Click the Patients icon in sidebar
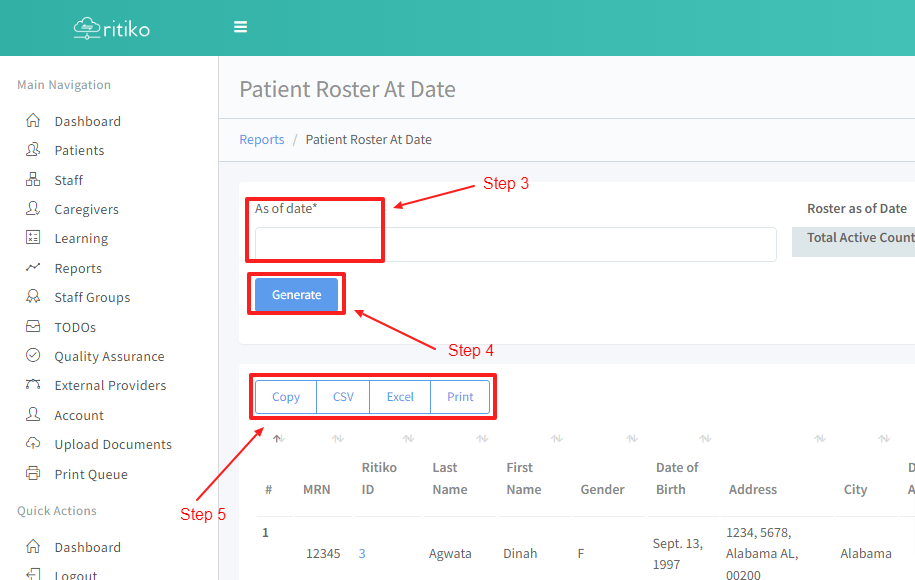 (33, 150)
